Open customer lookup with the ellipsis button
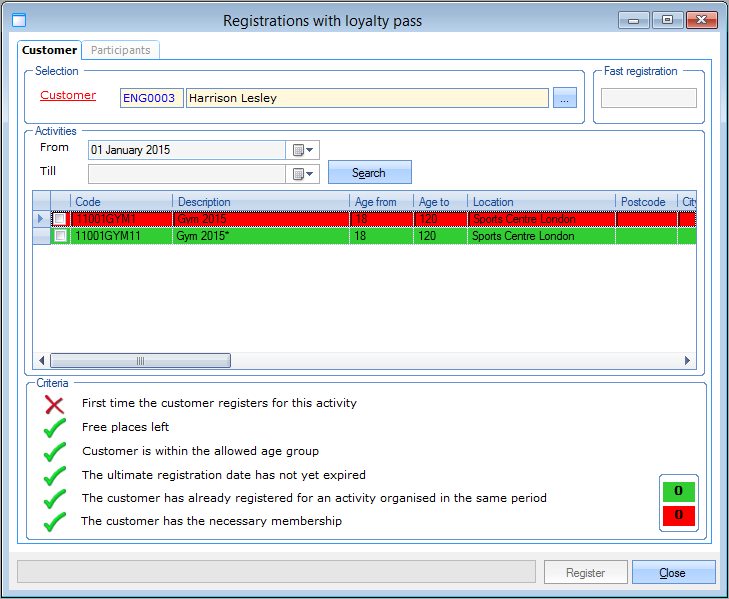The image size is (729, 599). [565, 98]
